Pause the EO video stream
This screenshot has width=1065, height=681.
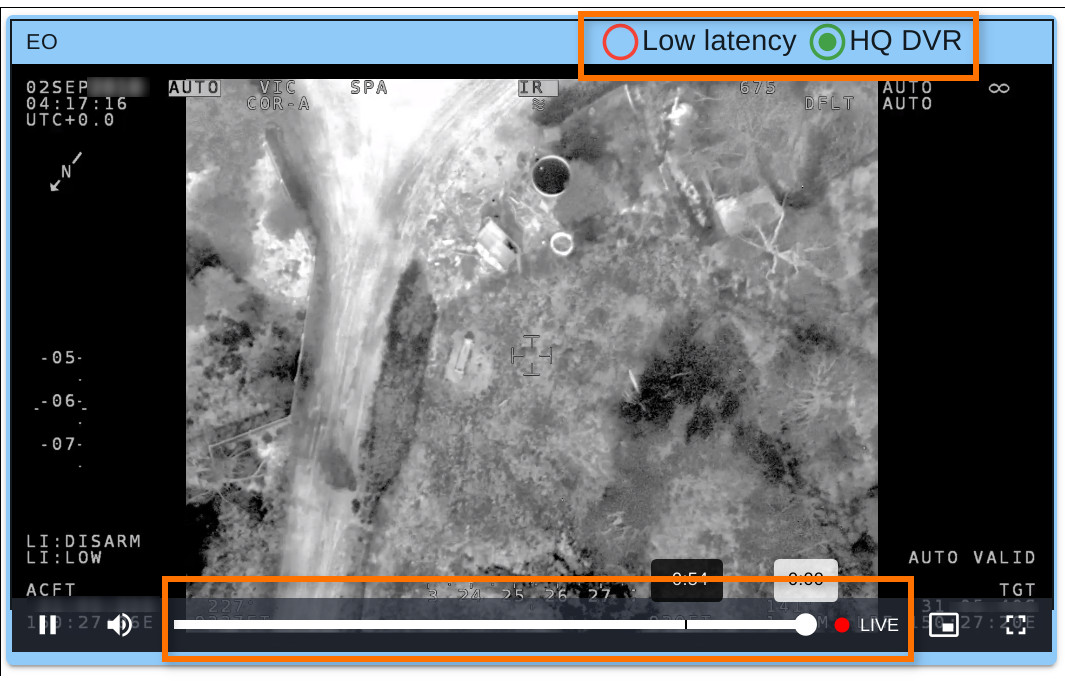click(x=47, y=626)
